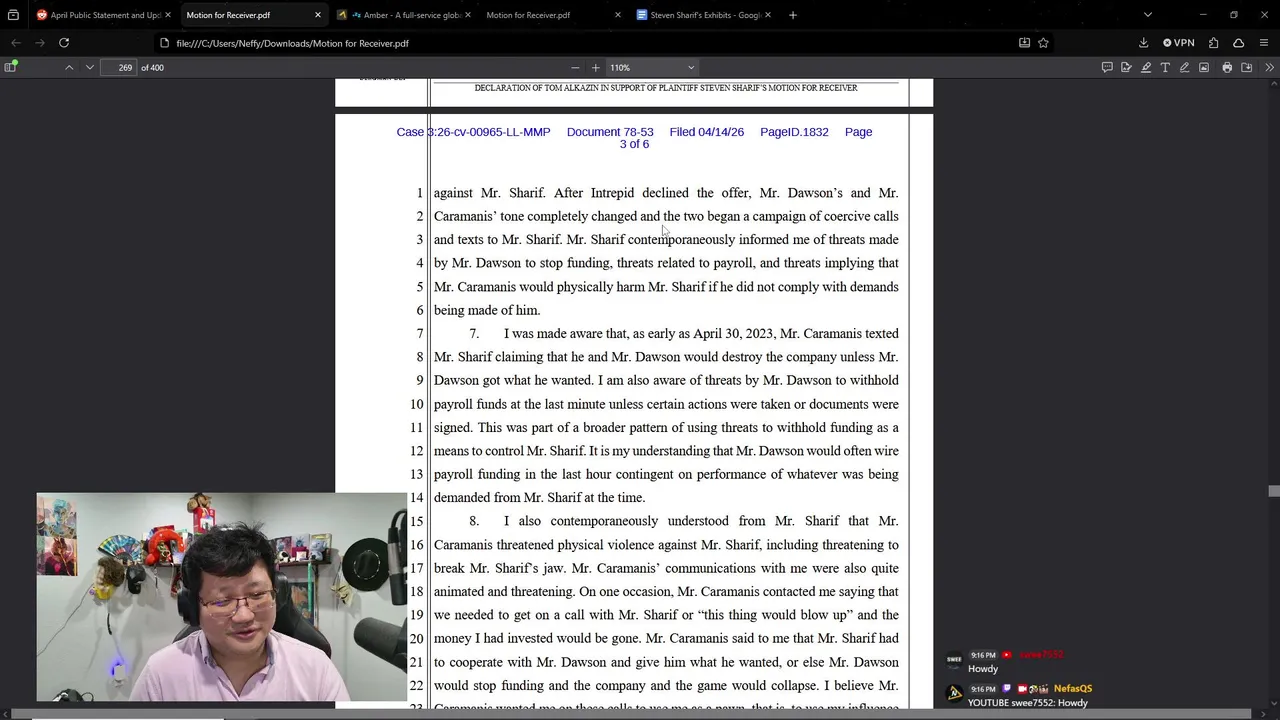Image resolution: width=1280 pixels, height=720 pixels.
Task: Open a new tab with plus button
Action: click(x=792, y=15)
